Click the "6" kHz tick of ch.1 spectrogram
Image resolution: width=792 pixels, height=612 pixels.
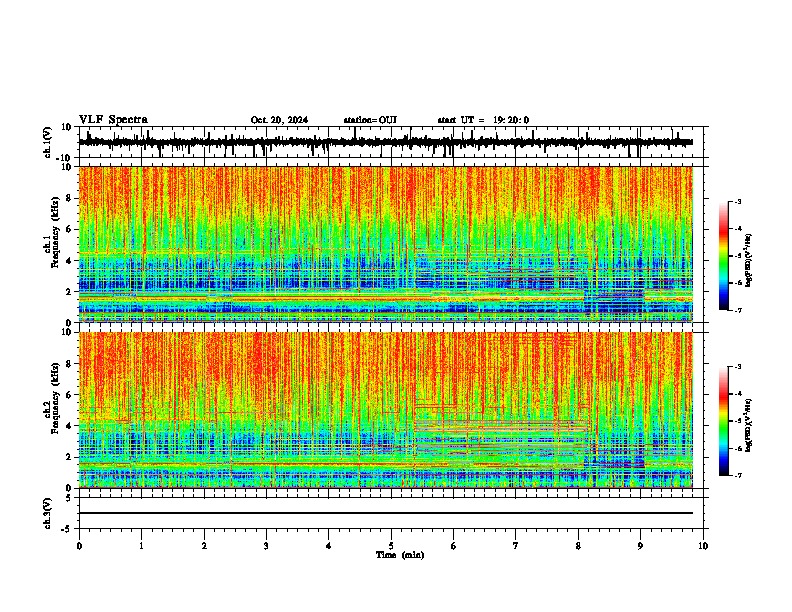coord(70,230)
